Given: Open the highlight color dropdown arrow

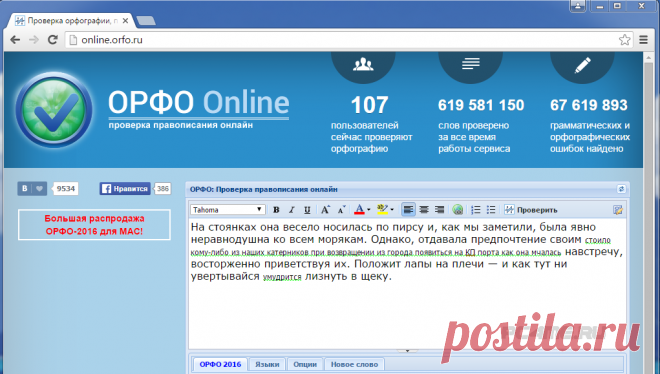Looking at the screenshot, I should [392, 210].
